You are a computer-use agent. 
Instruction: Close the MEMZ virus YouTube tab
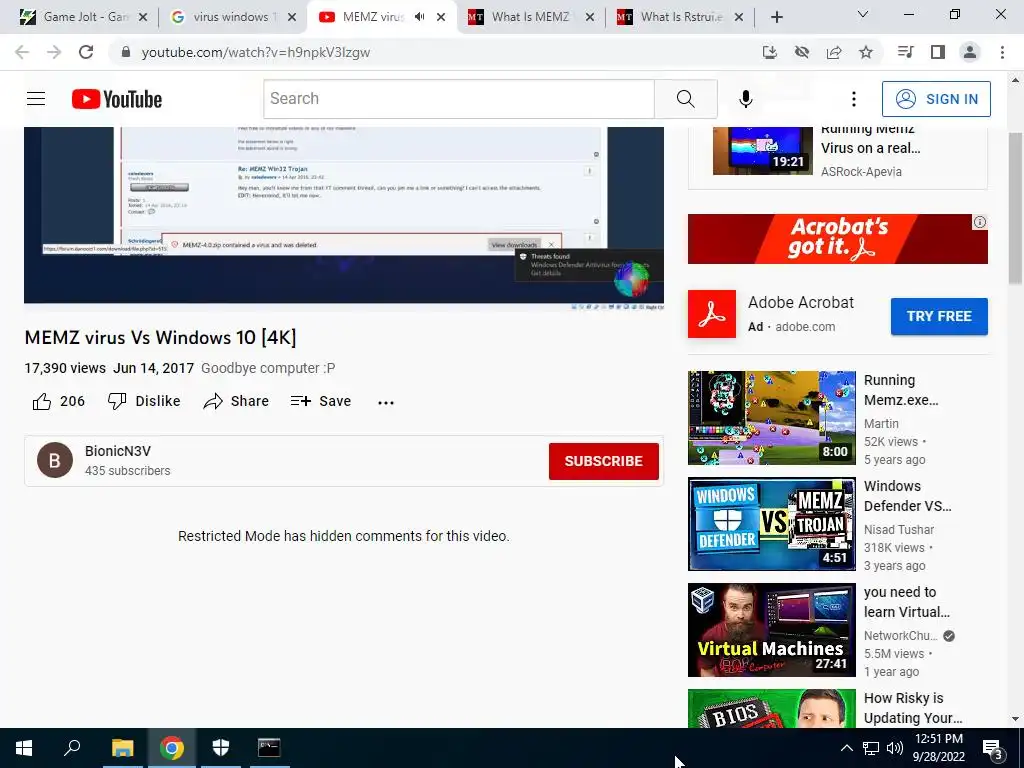click(441, 17)
